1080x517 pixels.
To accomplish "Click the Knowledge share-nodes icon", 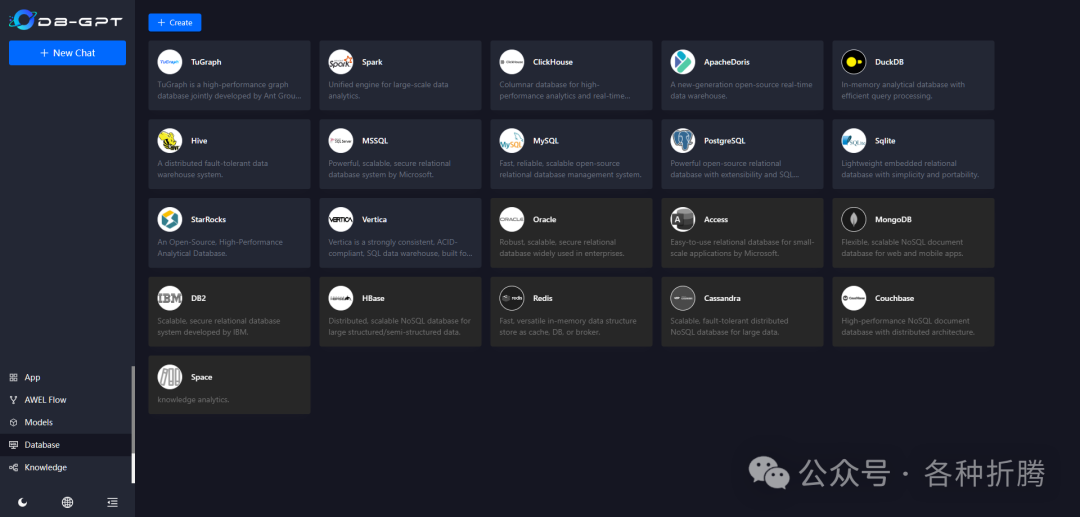I will [13, 467].
